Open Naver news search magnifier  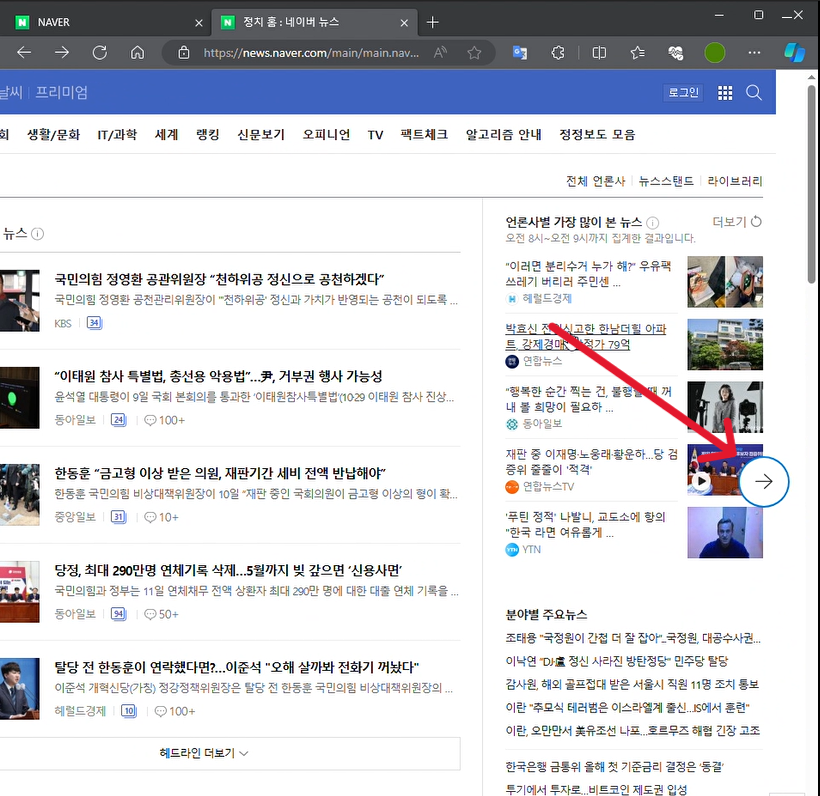coord(754,93)
